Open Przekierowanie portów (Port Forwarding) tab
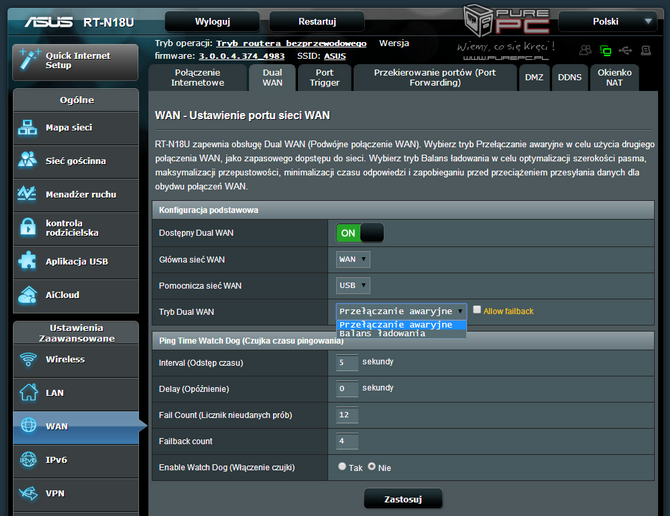The width and height of the screenshot is (670, 516). pos(435,78)
